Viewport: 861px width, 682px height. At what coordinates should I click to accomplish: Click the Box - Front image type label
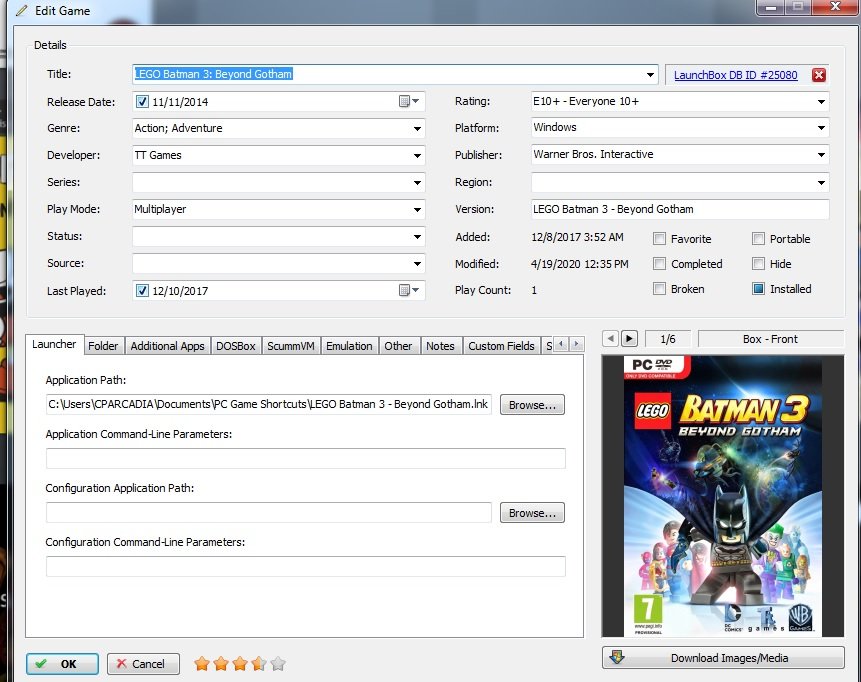coord(770,339)
